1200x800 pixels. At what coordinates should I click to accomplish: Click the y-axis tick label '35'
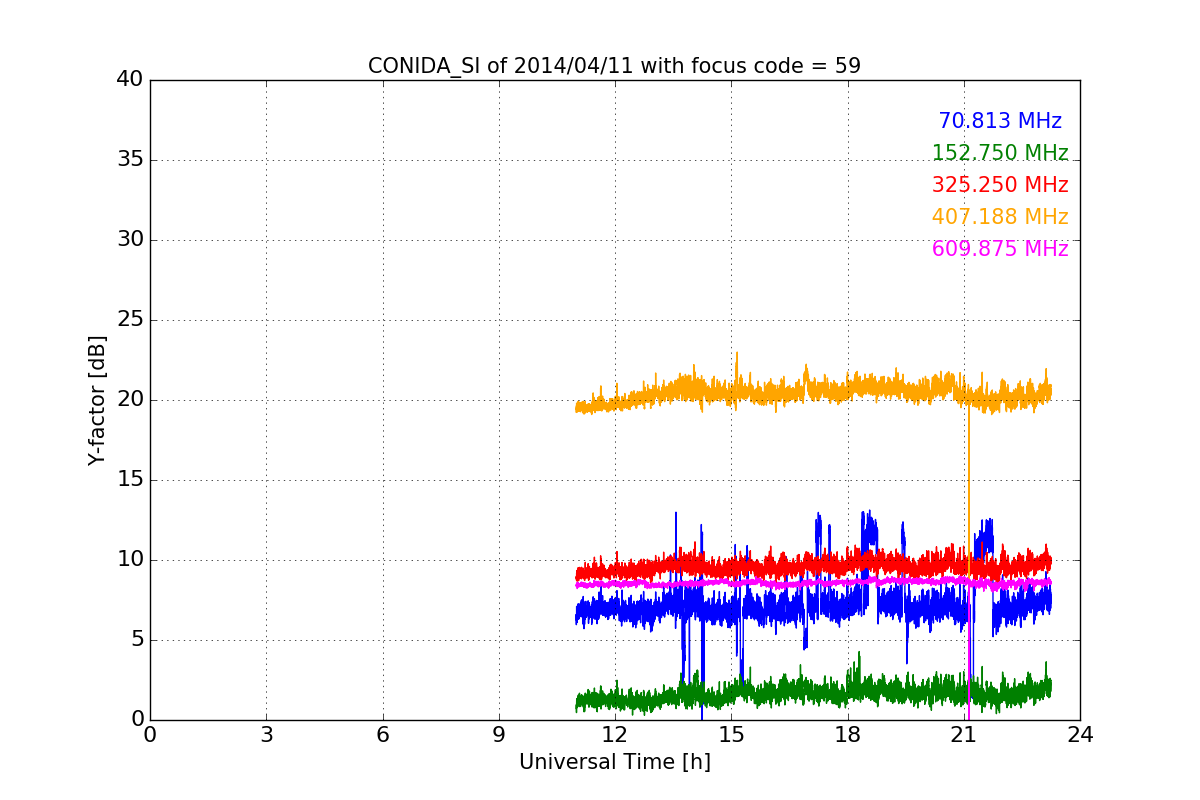[130, 159]
